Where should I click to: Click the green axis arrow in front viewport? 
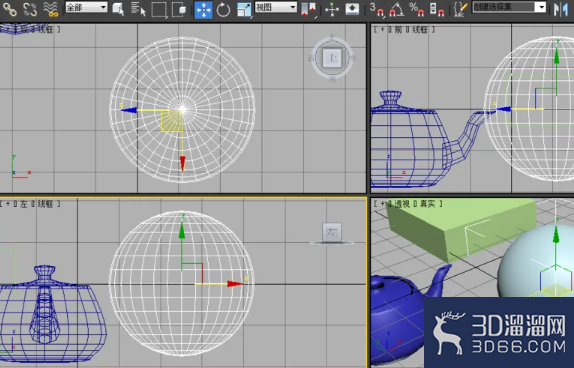click(556, 57)
